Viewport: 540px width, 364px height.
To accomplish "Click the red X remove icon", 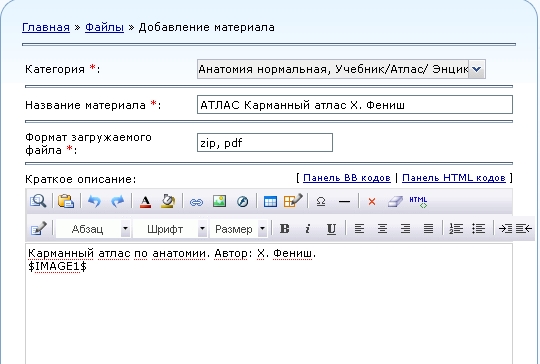I will pos(372,201).
